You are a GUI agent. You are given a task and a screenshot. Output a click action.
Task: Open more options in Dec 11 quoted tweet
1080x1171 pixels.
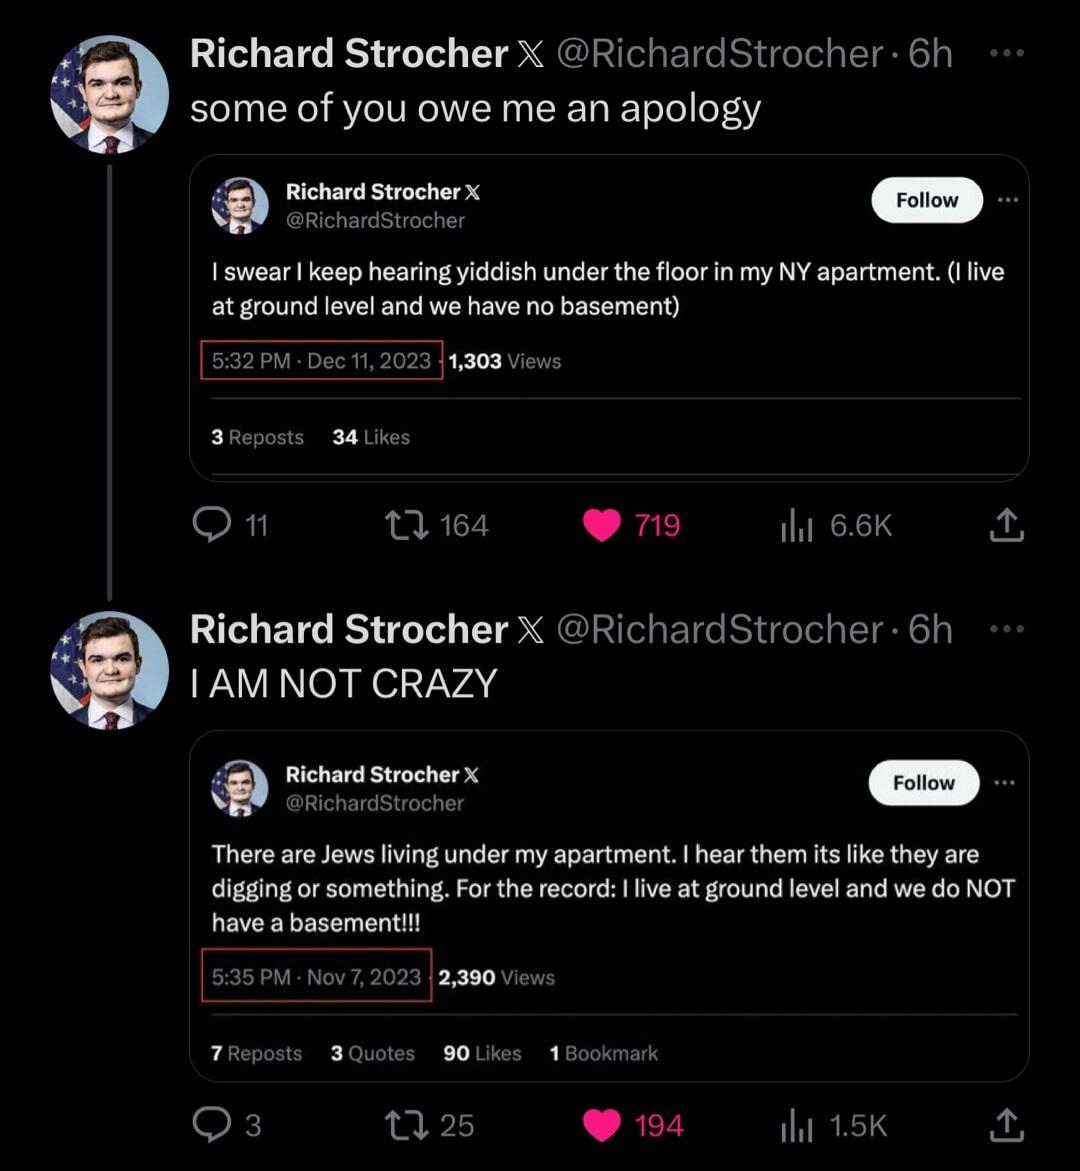click(1008, 200)
